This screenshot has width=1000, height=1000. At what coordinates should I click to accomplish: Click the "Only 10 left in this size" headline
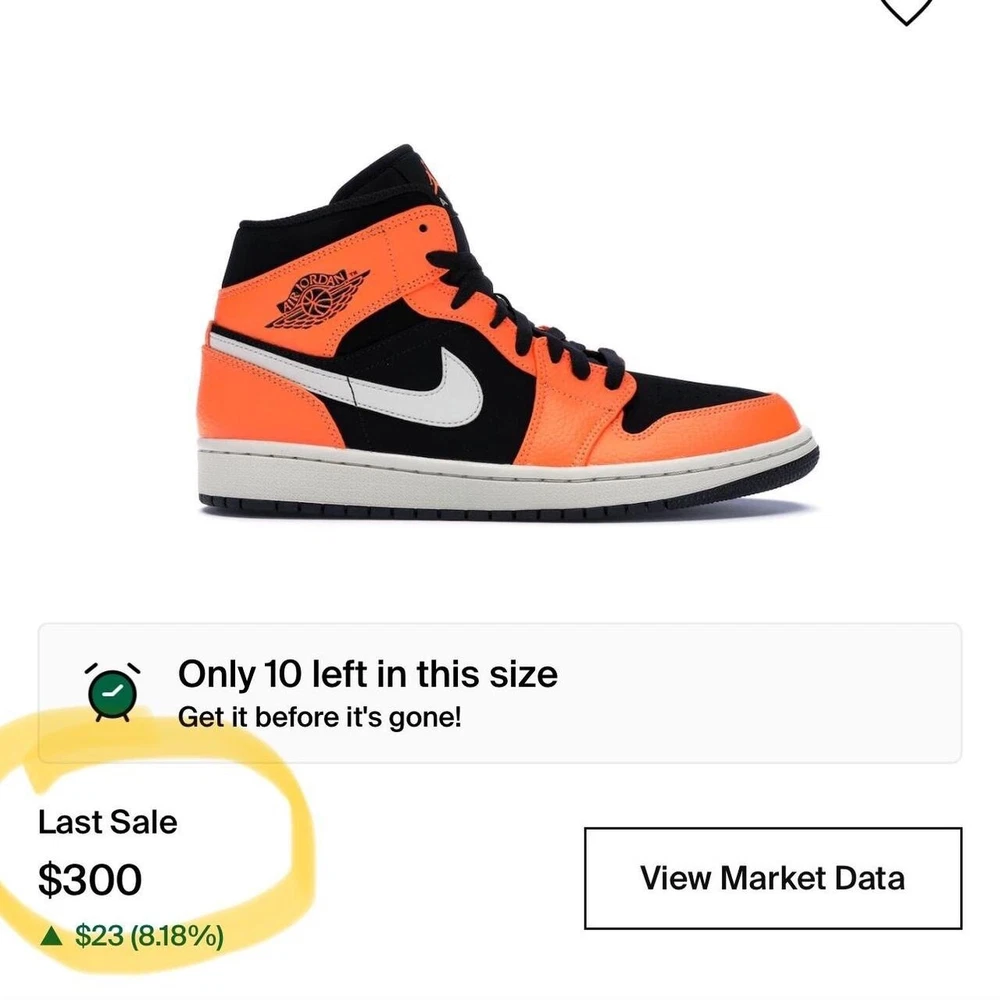click(x=367, y=674)
